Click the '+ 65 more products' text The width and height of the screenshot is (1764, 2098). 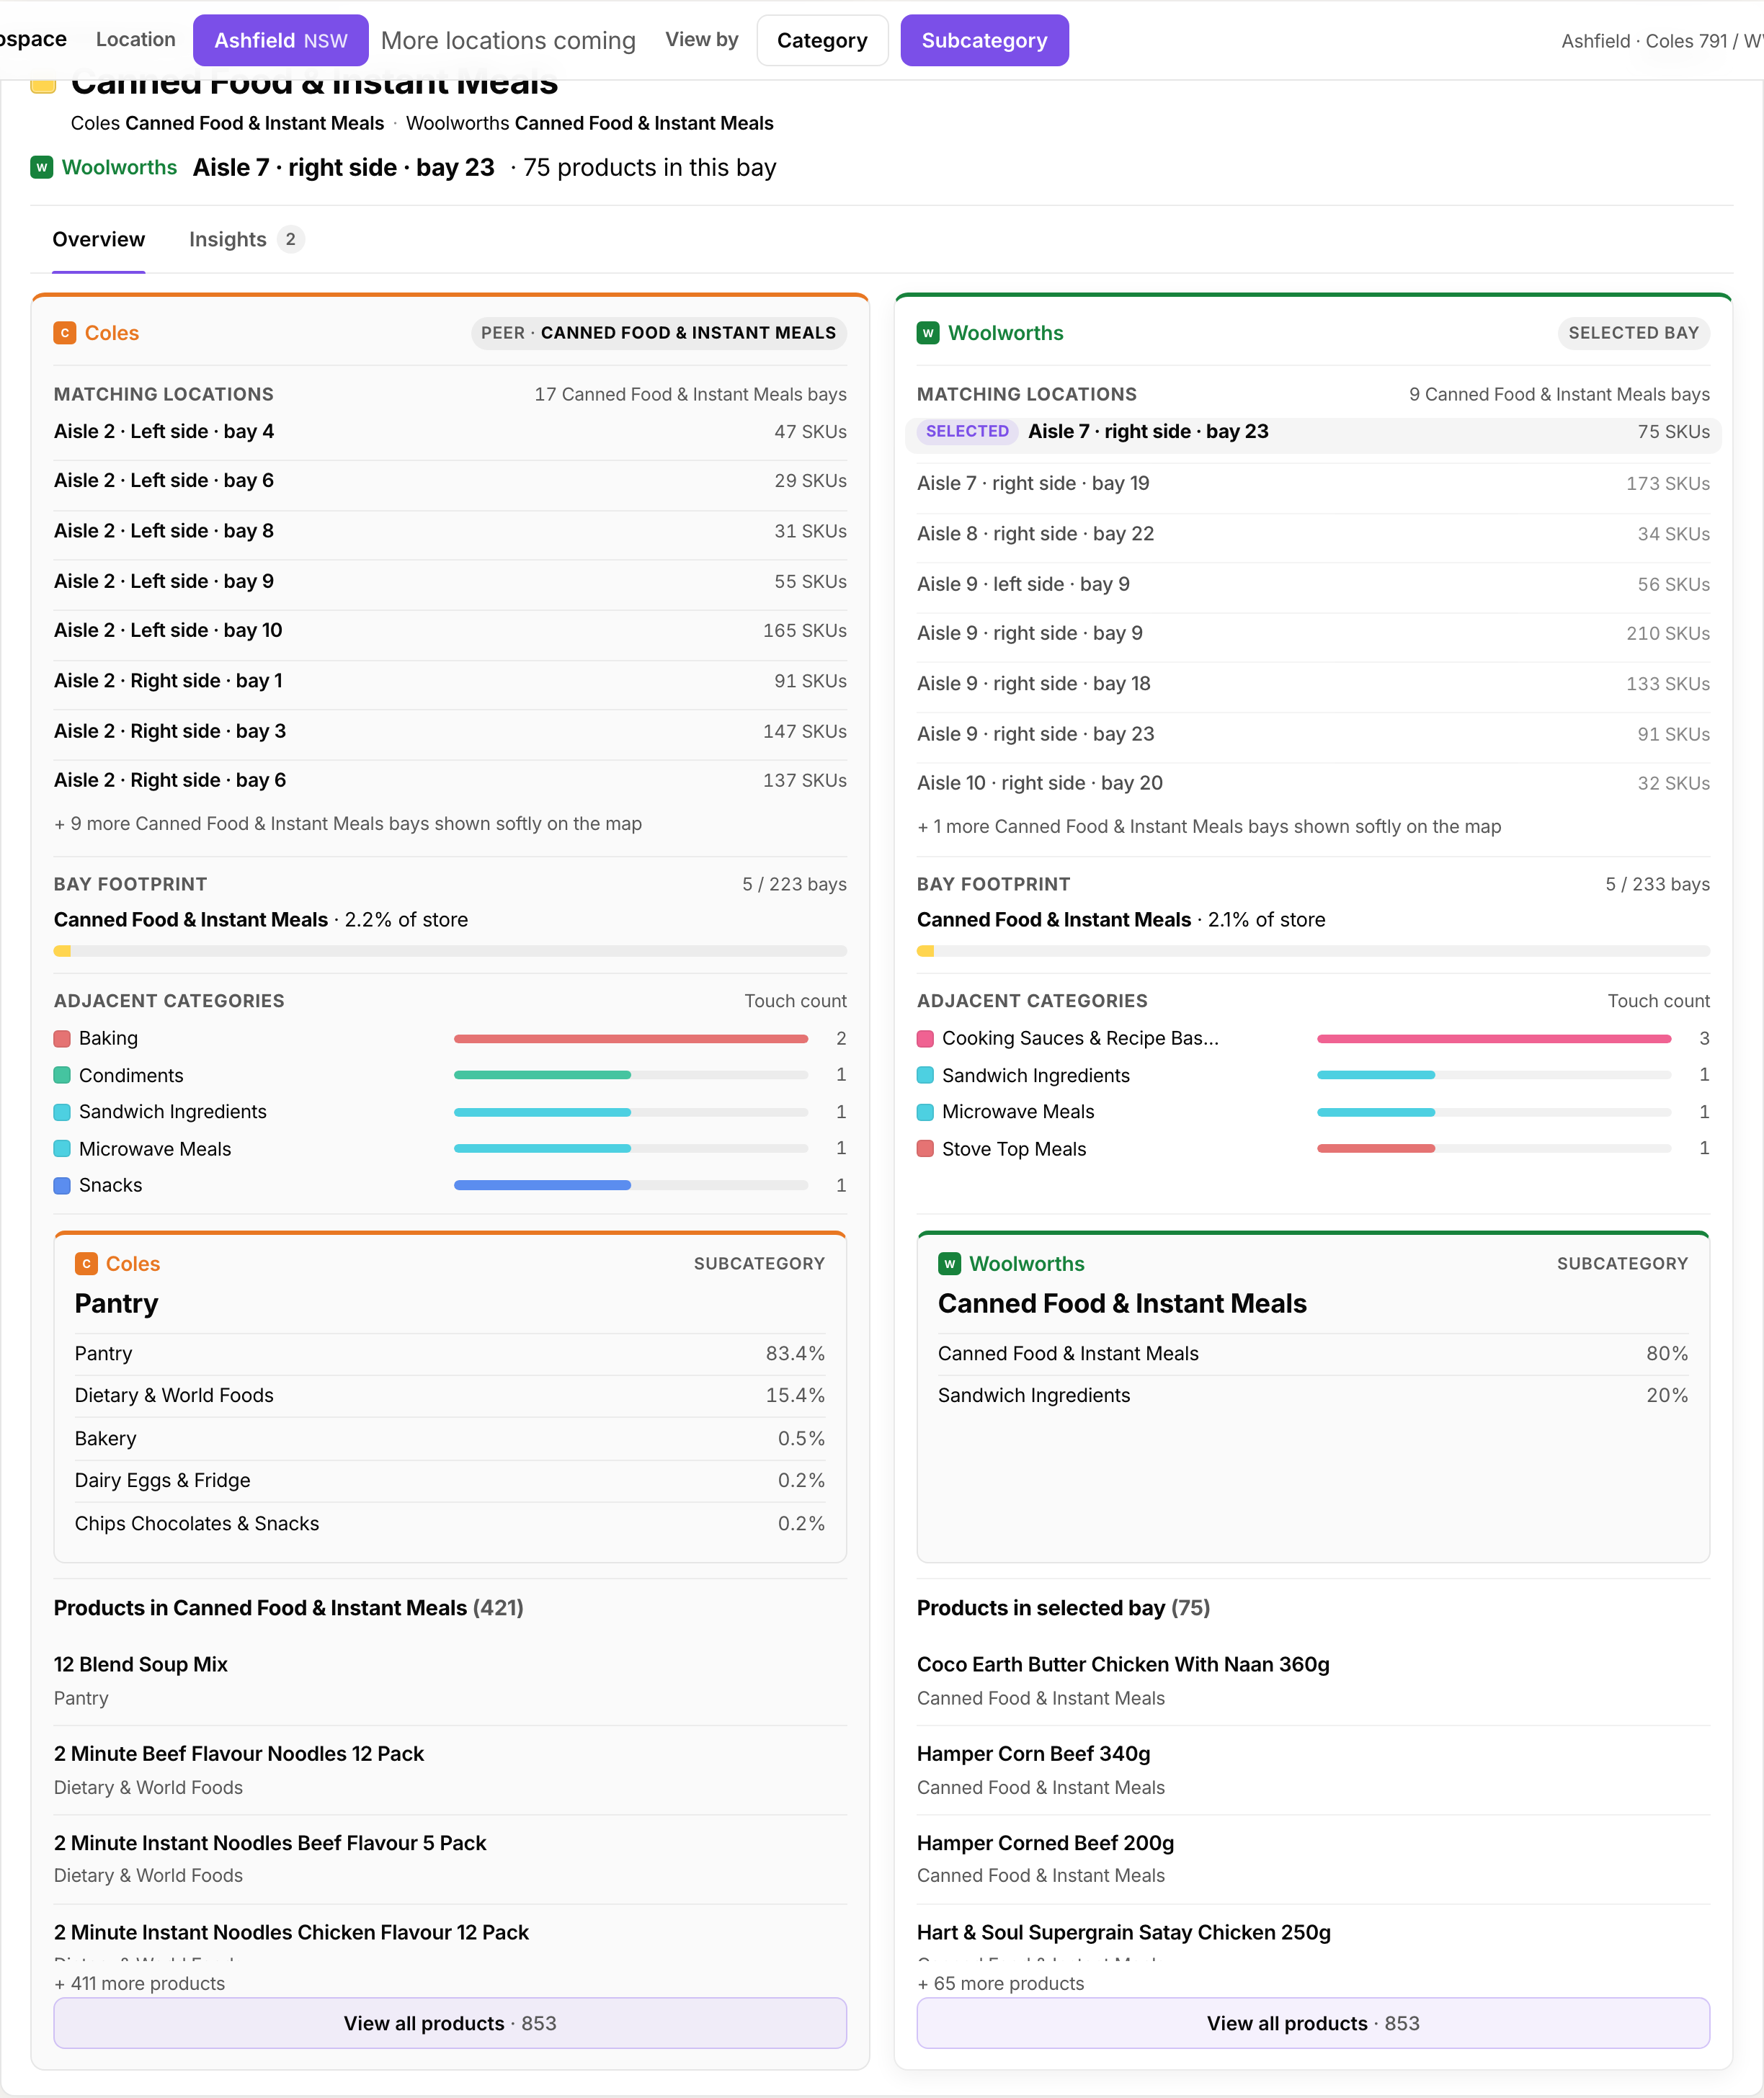point(1001,1984)
